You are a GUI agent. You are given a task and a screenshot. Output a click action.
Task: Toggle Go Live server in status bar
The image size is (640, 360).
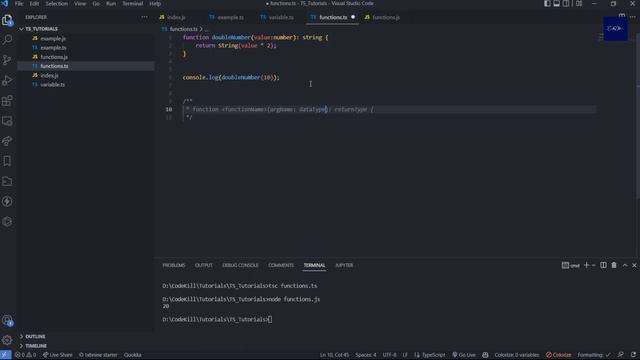(464, 355)
